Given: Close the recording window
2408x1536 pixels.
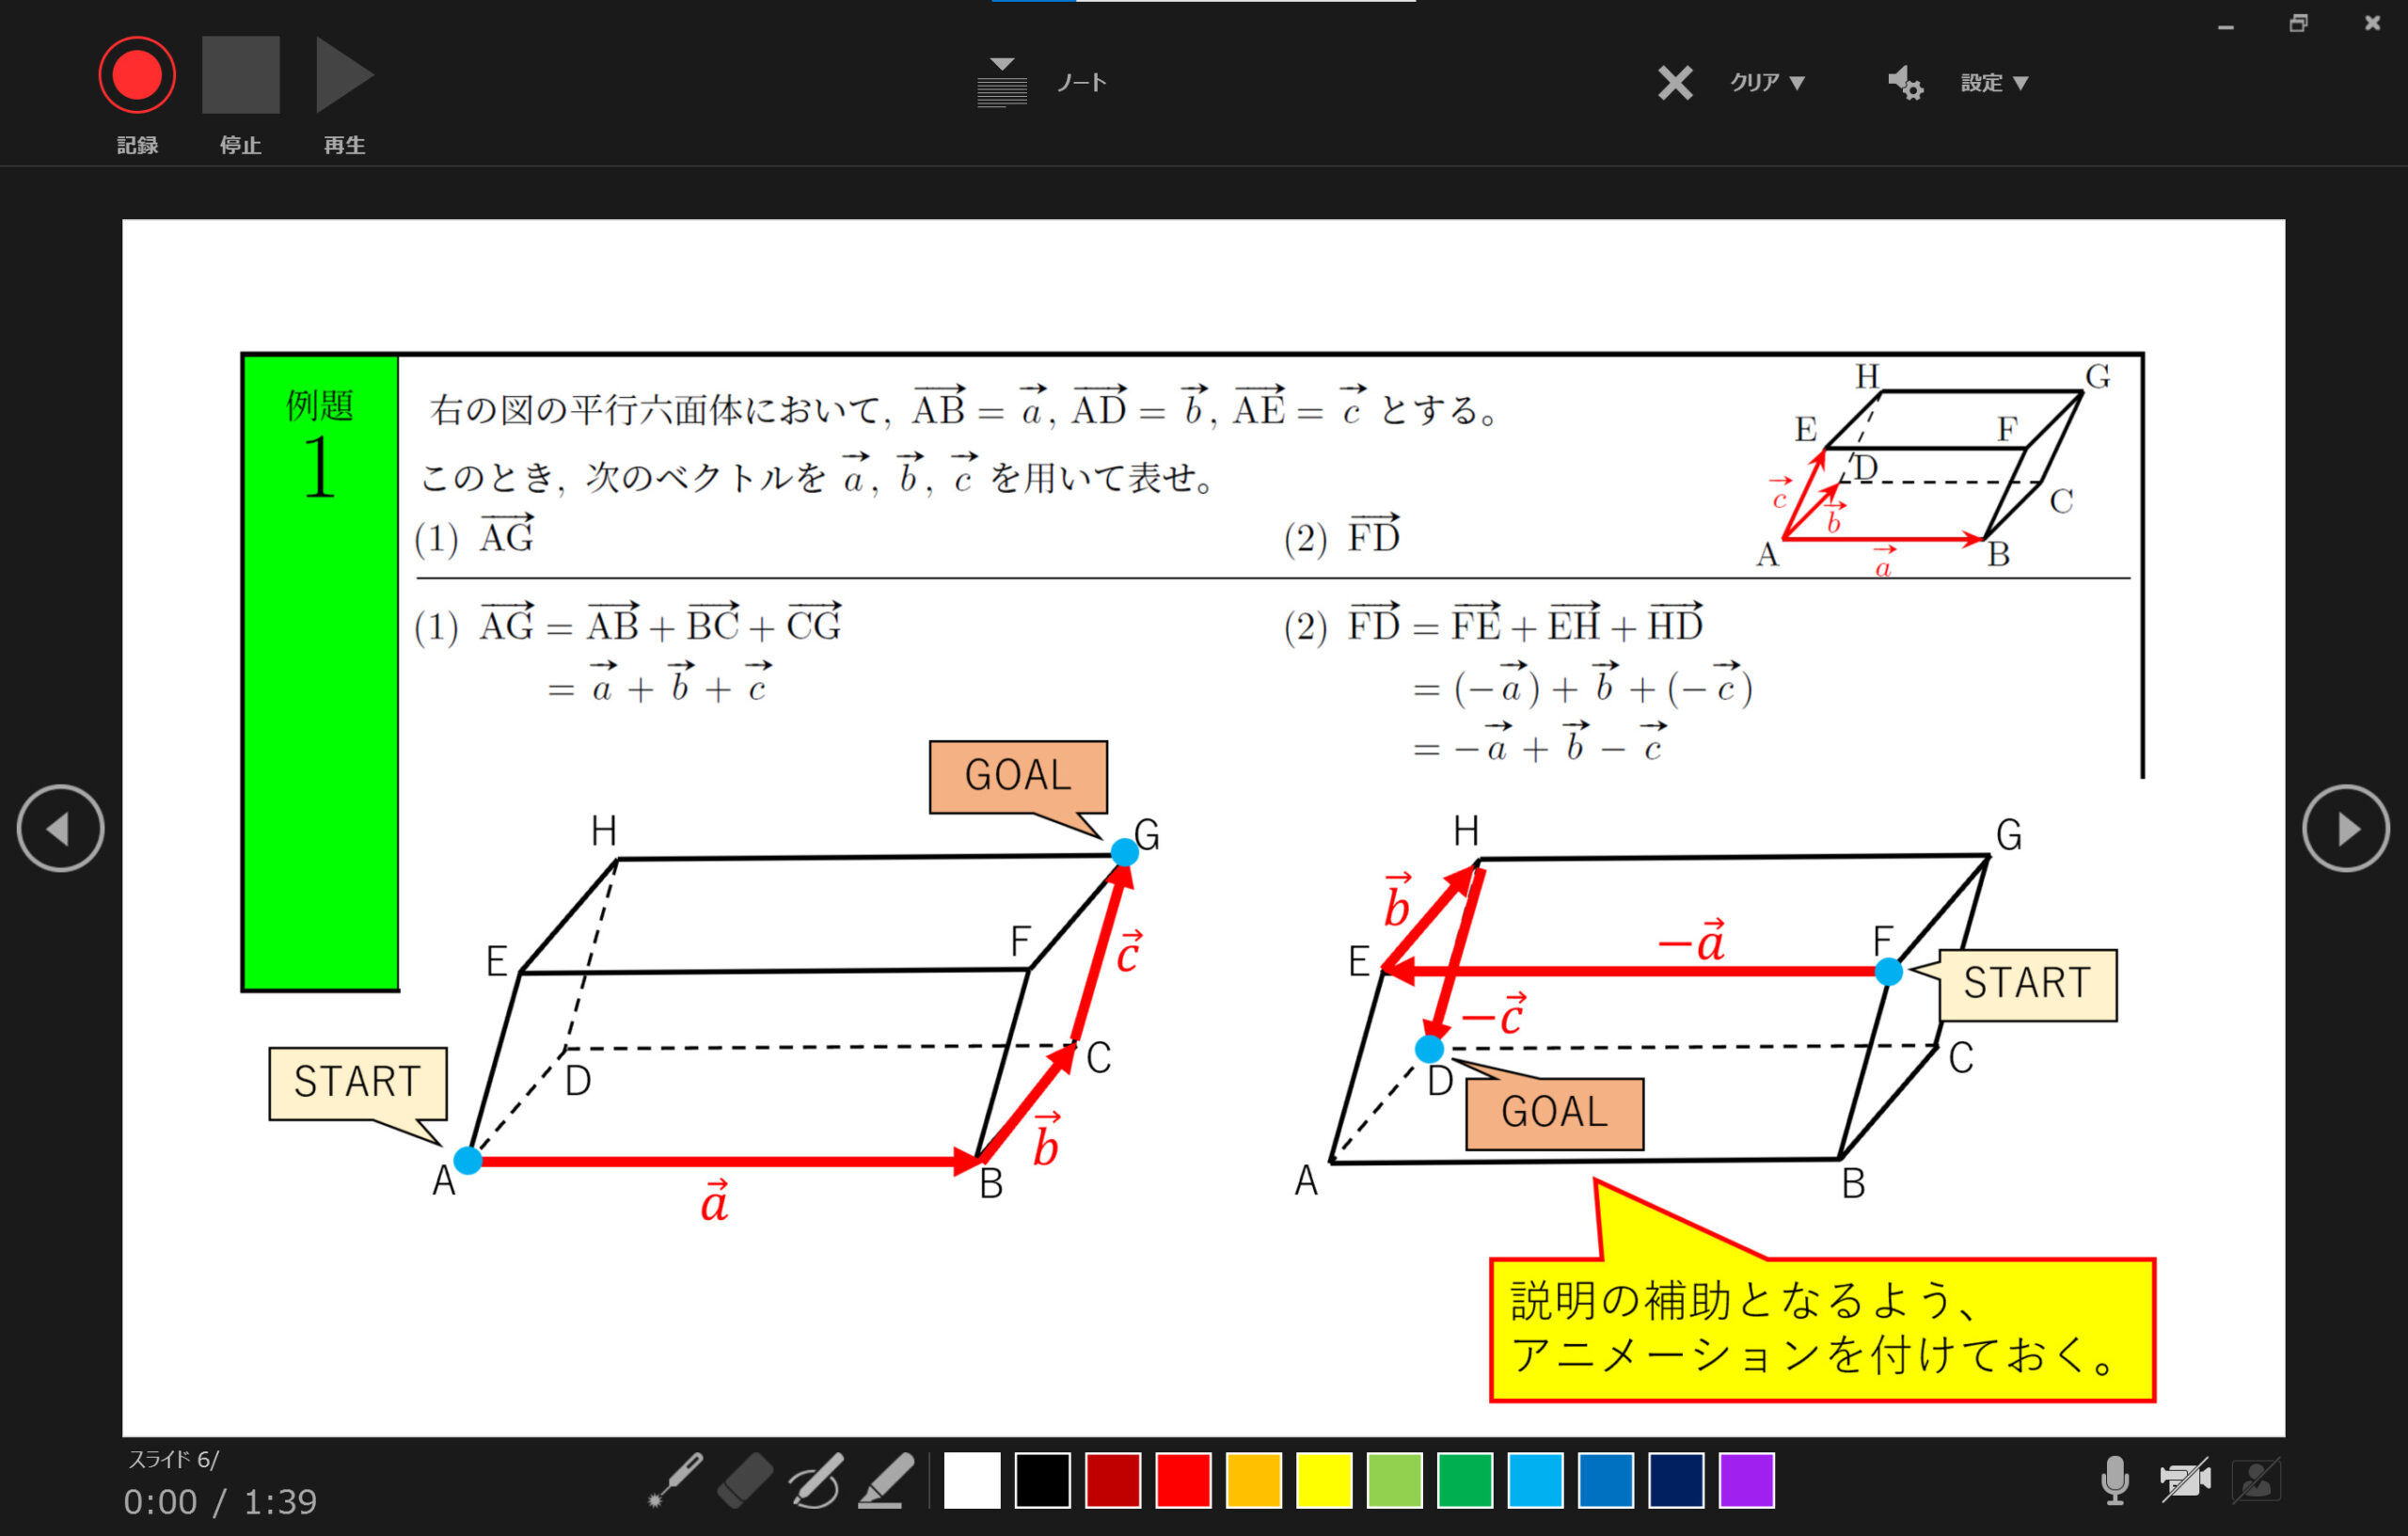Looking at the screenshot, I should pyautogui.click(x=2372, y=23).
